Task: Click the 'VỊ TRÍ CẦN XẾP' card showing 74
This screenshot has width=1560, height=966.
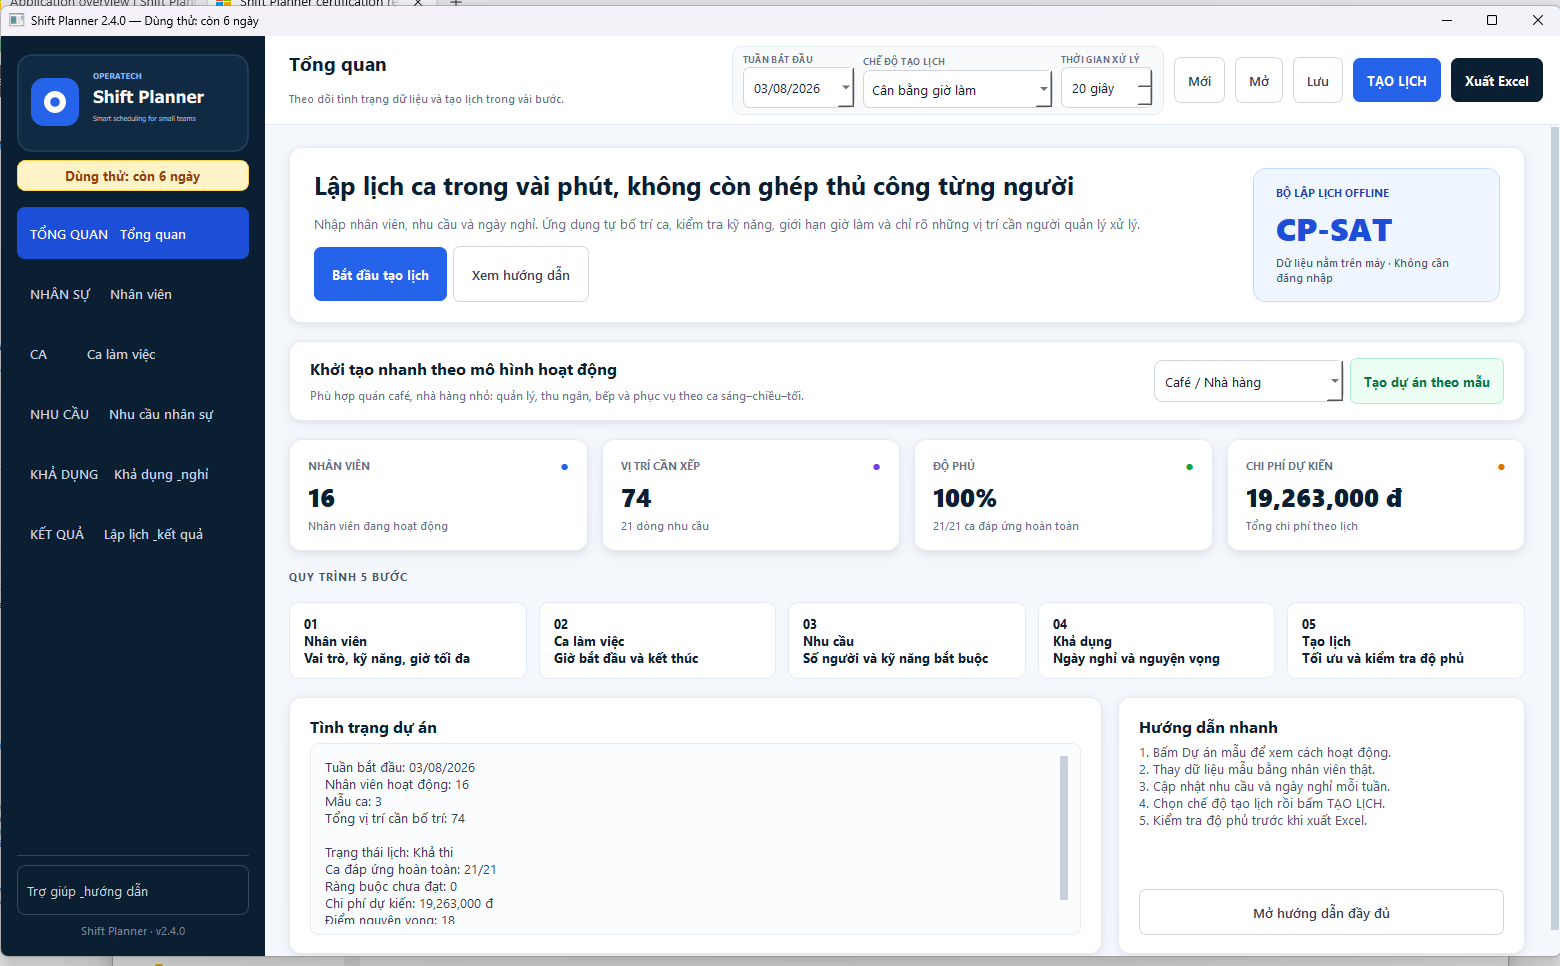Action: [751, 495]
